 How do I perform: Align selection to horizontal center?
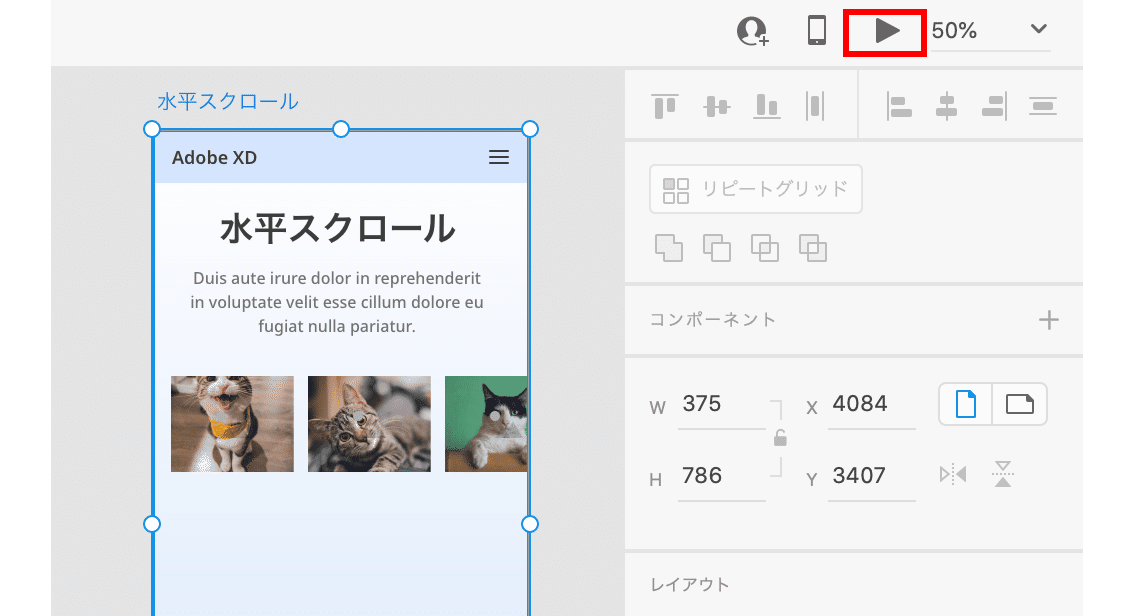(x=946, y=106)
